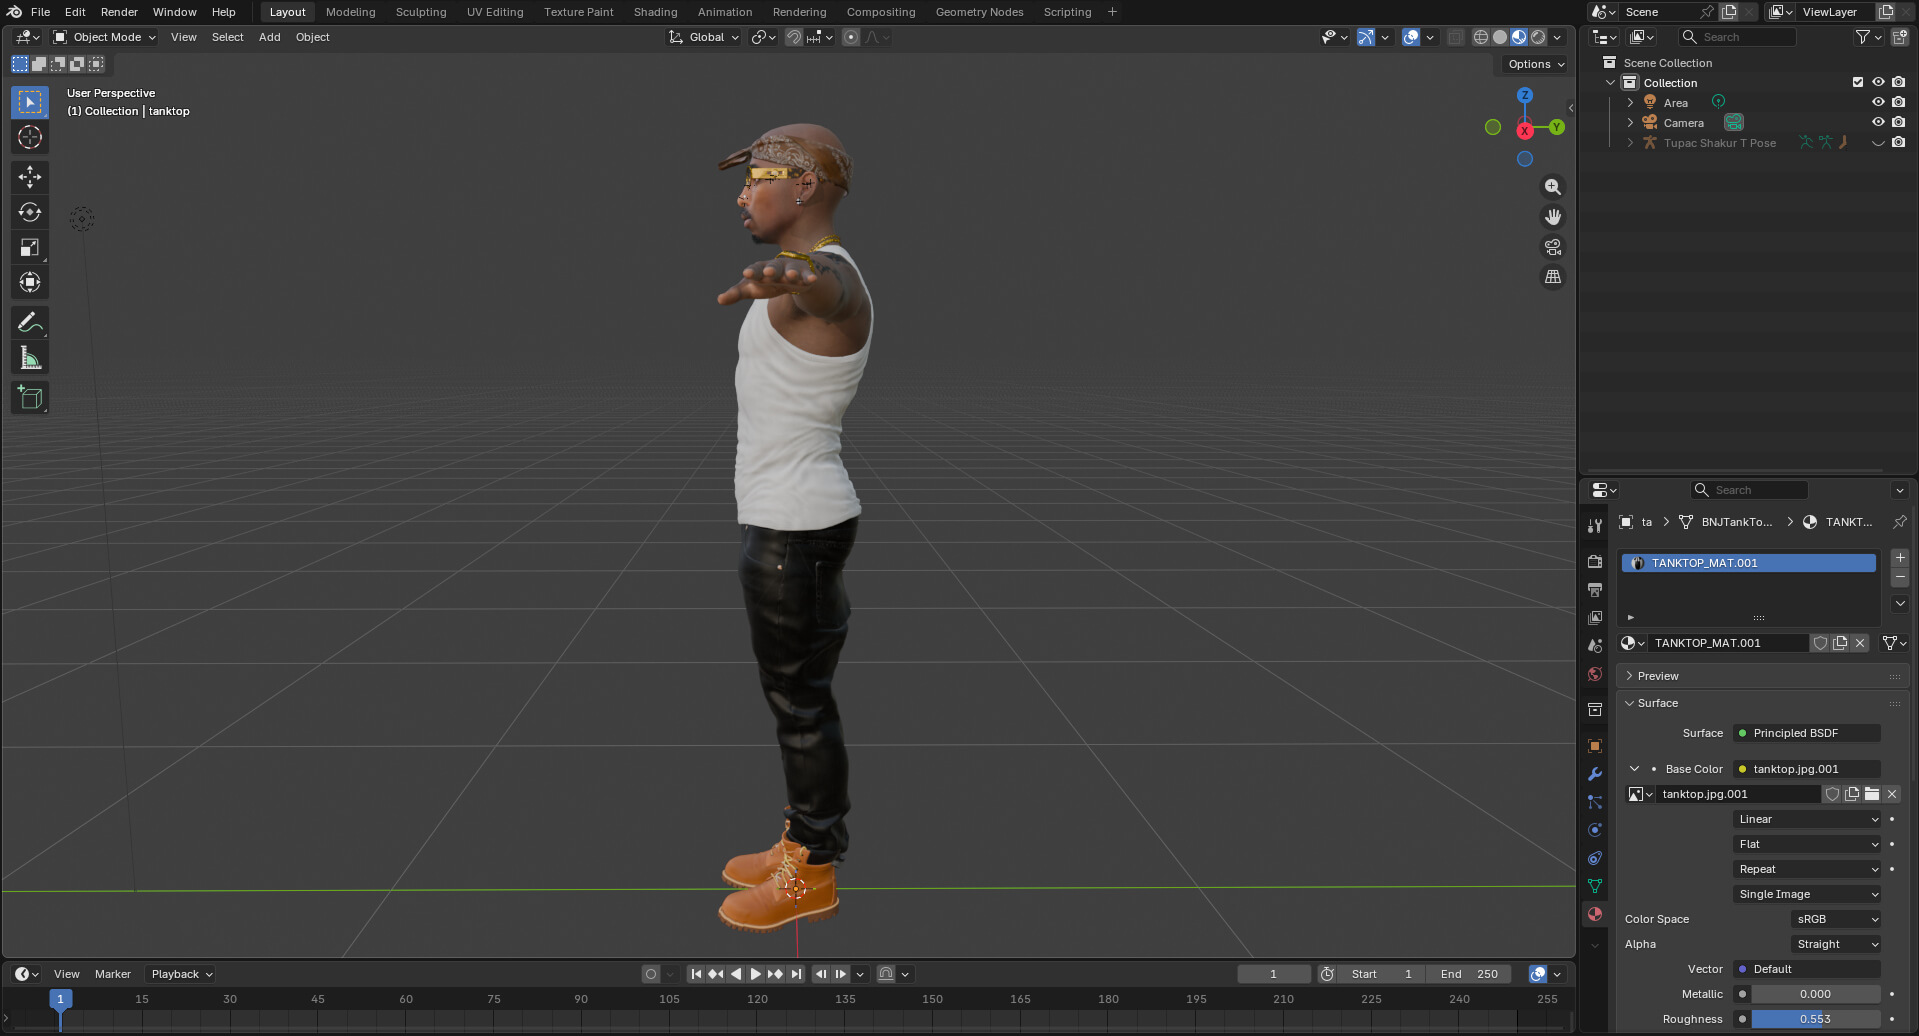This screenshot has height=1036, width=1919.
Task: Click the zoom viewport icon
Action: 1553,187
